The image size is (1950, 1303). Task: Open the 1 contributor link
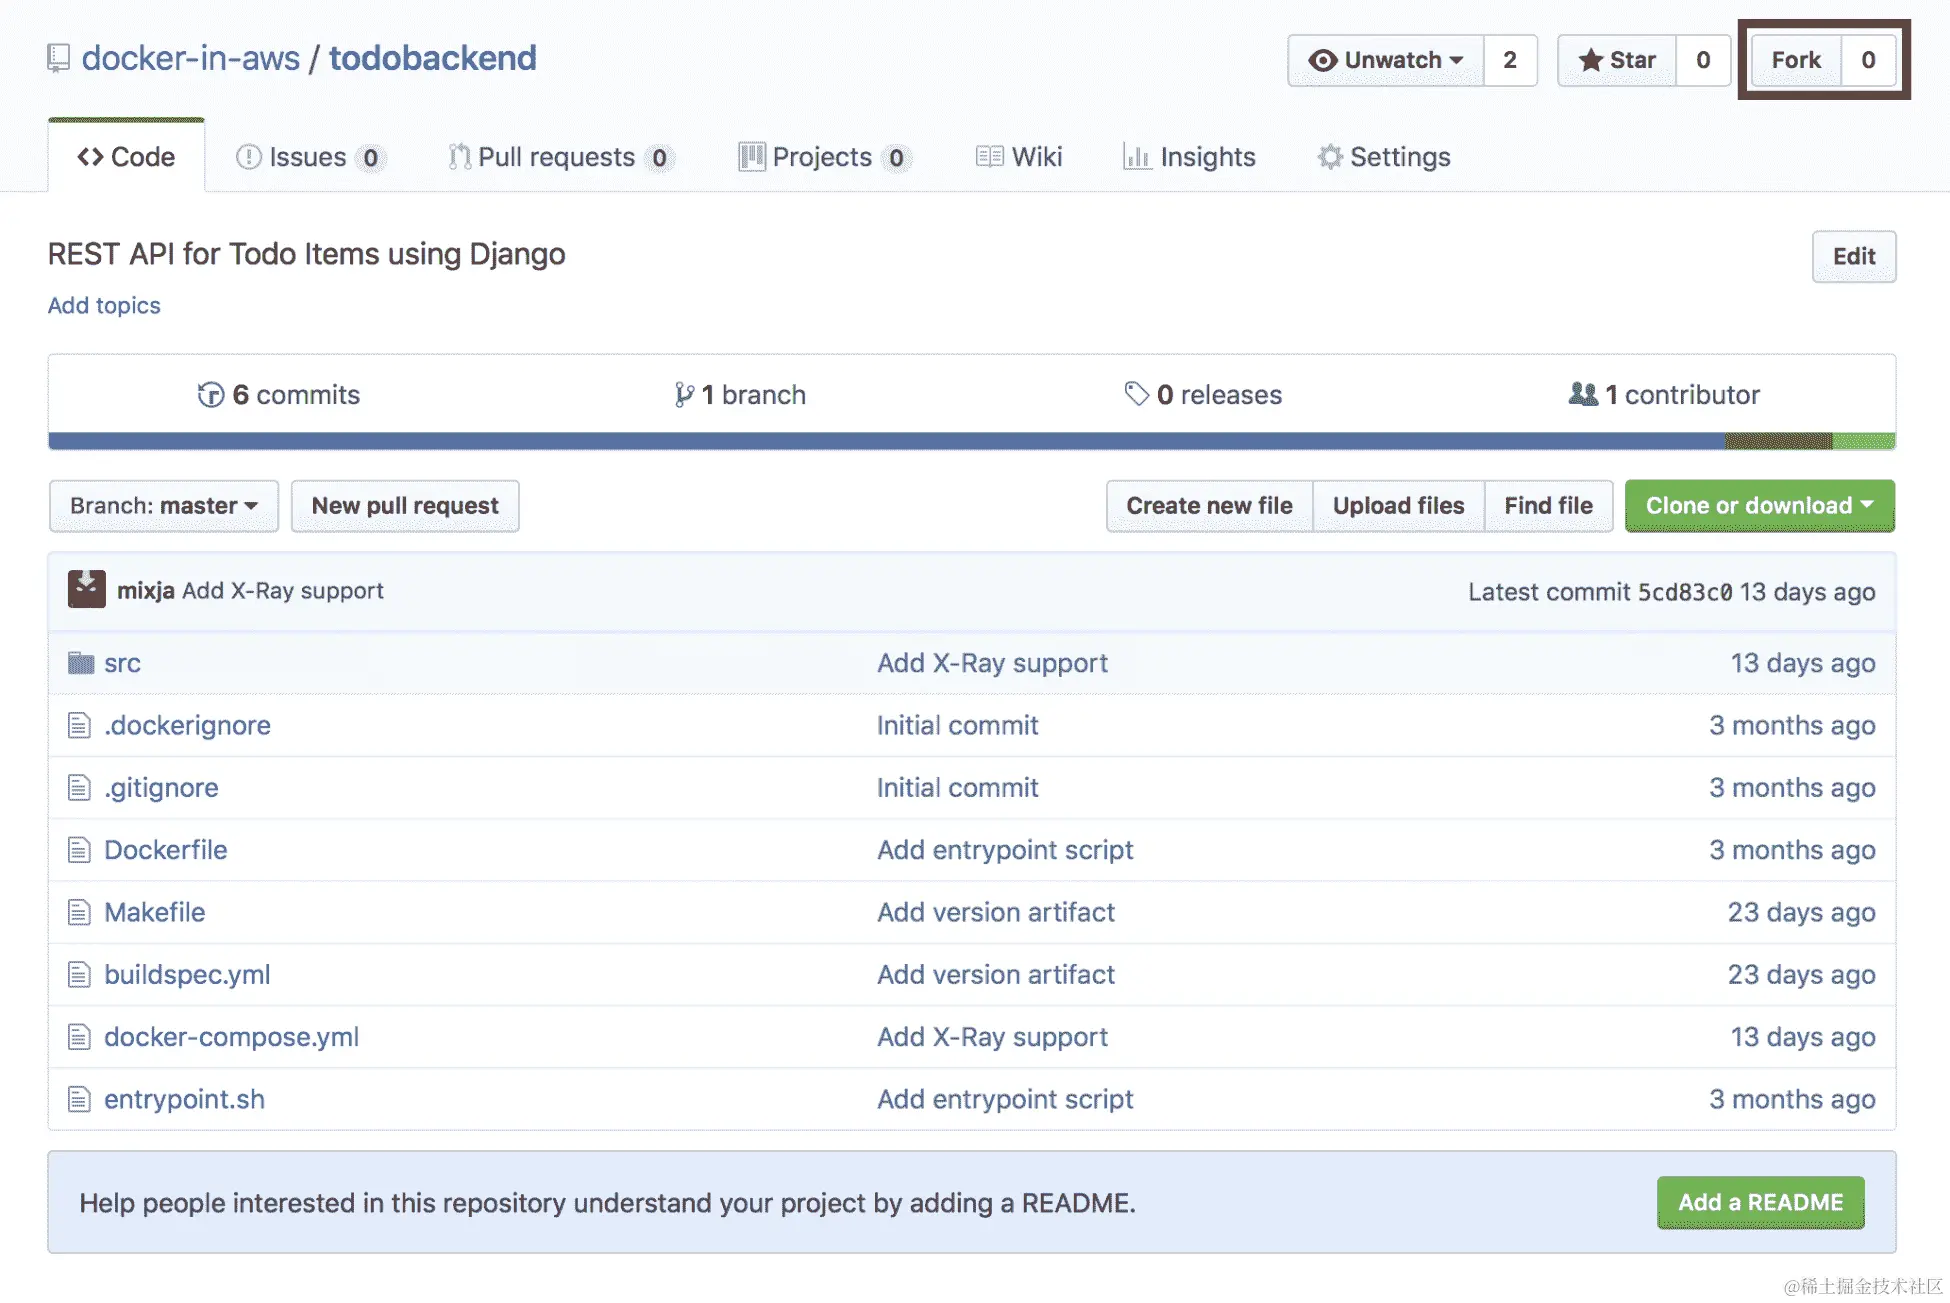[x=1665, y=395]
